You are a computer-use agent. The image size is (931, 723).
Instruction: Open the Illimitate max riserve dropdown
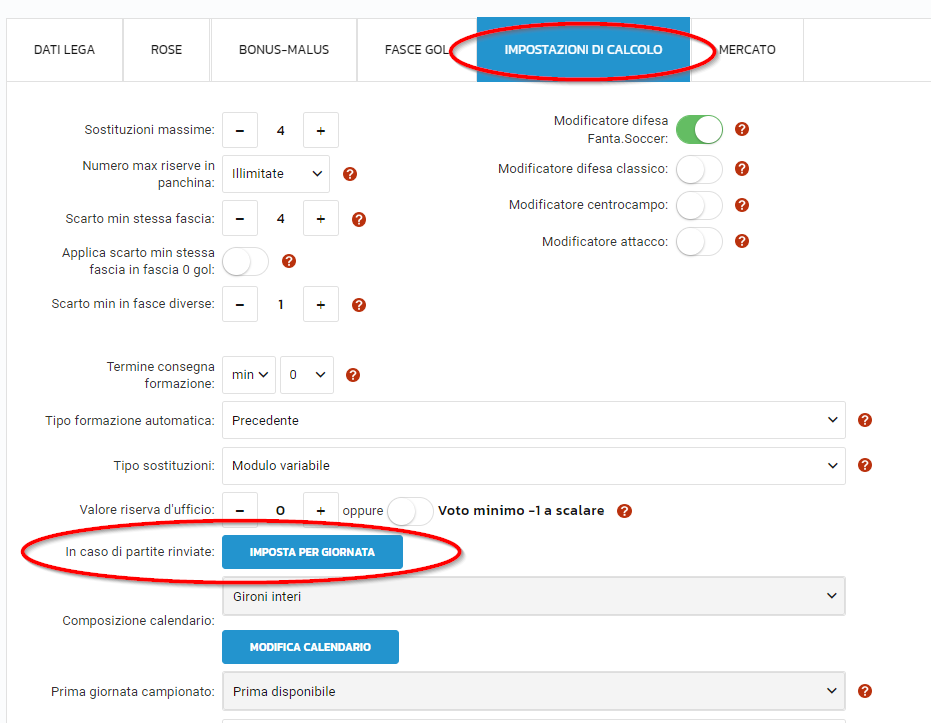275,173
